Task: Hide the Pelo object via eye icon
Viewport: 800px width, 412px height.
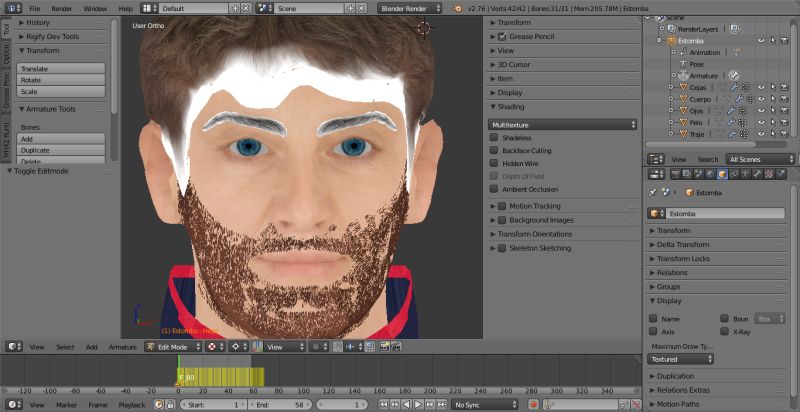Action: (762, 122)
